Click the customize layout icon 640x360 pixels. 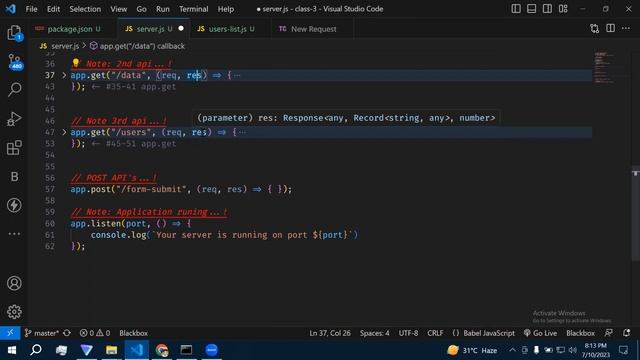click(x=563, y=9)
